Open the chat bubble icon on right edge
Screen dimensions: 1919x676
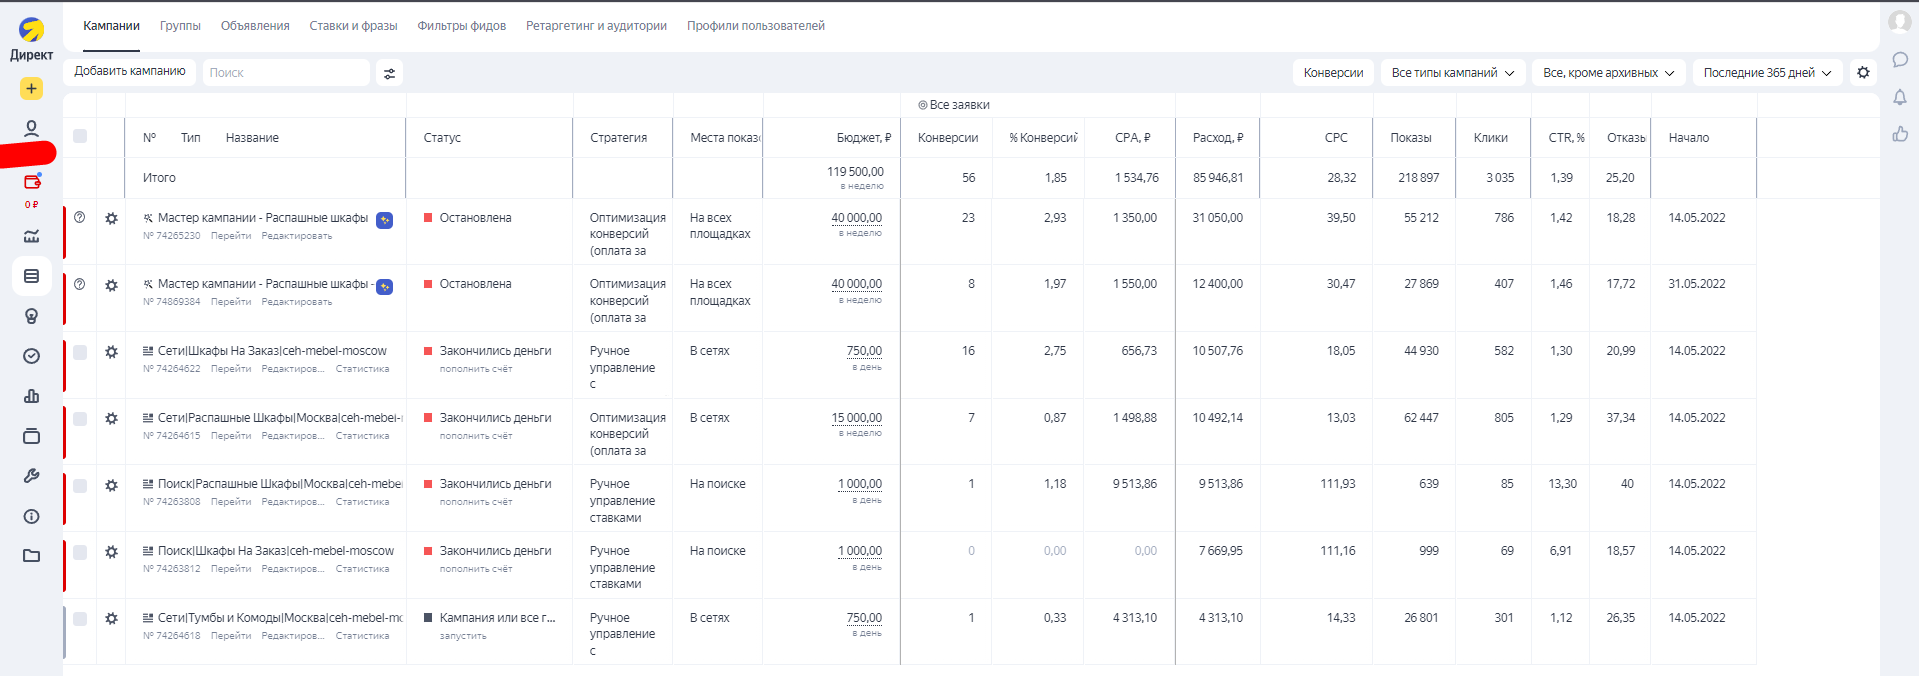(x=1900, y=60)
